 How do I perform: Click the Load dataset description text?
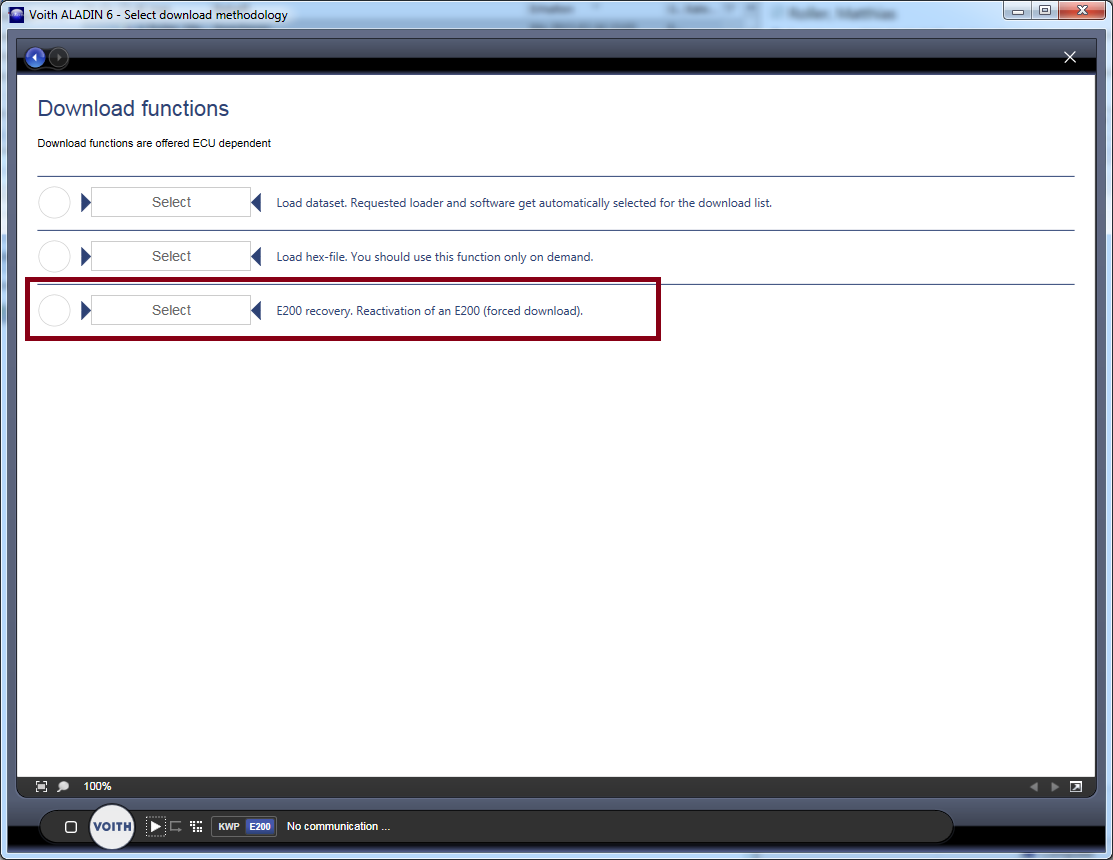524,203
